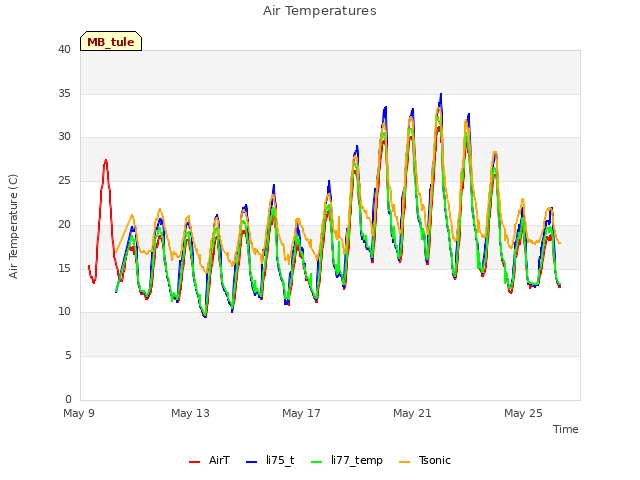Image resolution: width=640 pixels, height=480 pixels.
Task: Click the blue li75_t legend color marker
Action: tap(251, 462)
